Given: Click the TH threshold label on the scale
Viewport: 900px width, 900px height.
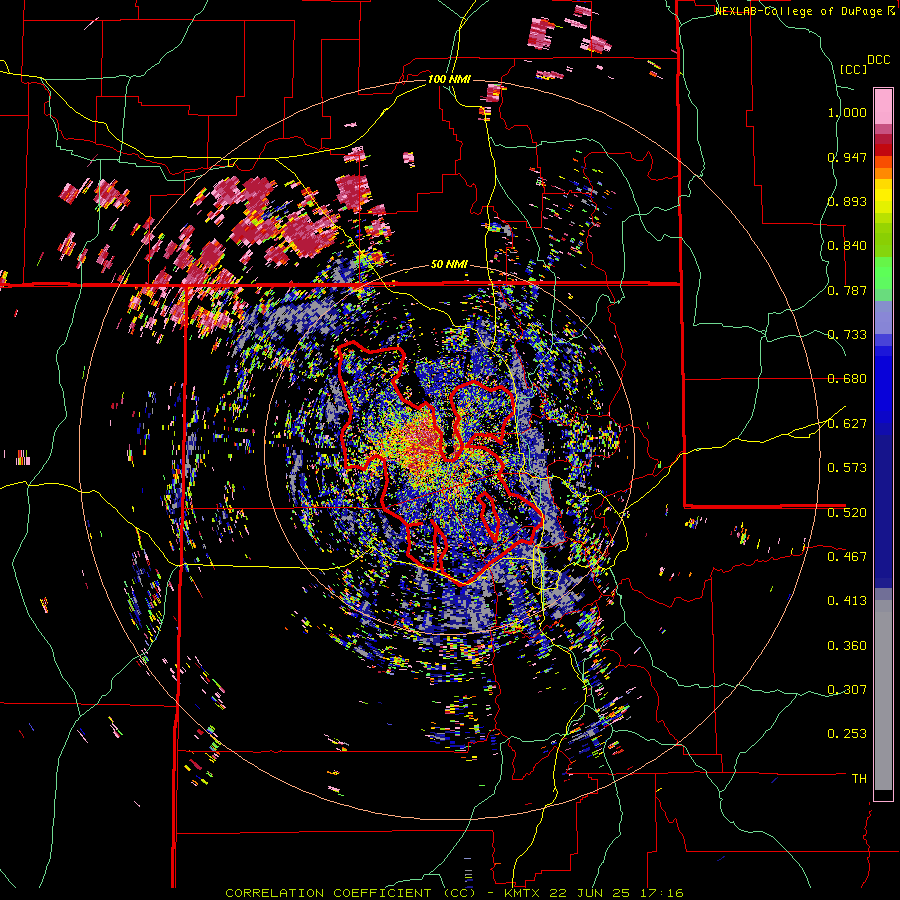Looking at the screenshot, I should point(859,778).
